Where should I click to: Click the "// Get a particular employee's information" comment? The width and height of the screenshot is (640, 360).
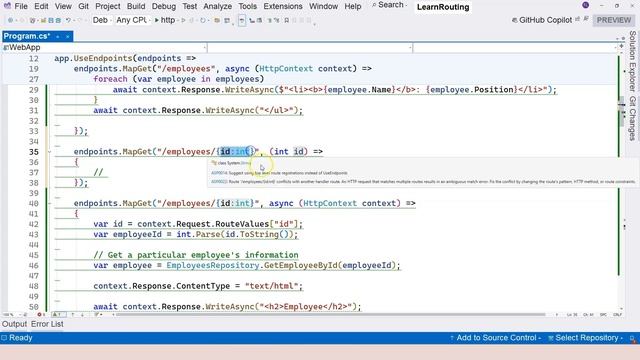[x=196, y=255]
